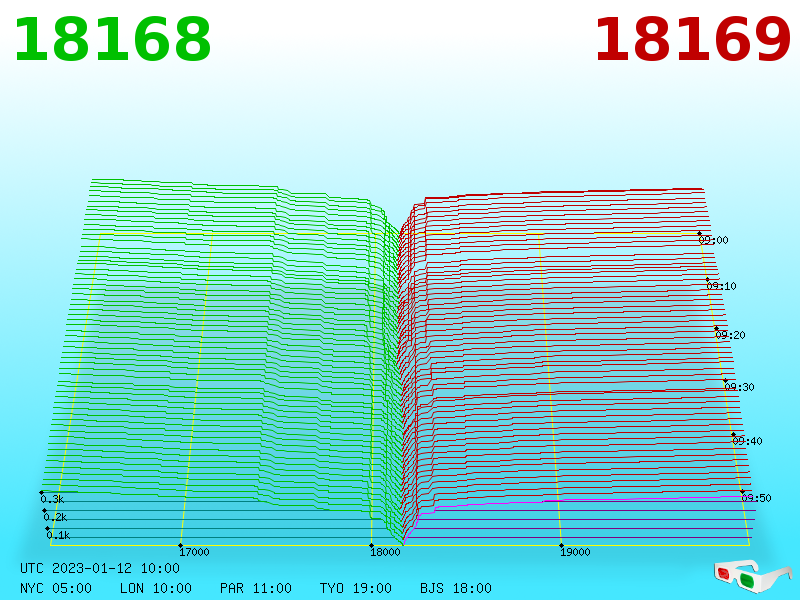Viewport: 800px width, 600px height.
Task: Click the UTC 2023-01-12 10:00 timestamp
Action: coord(100,568)
